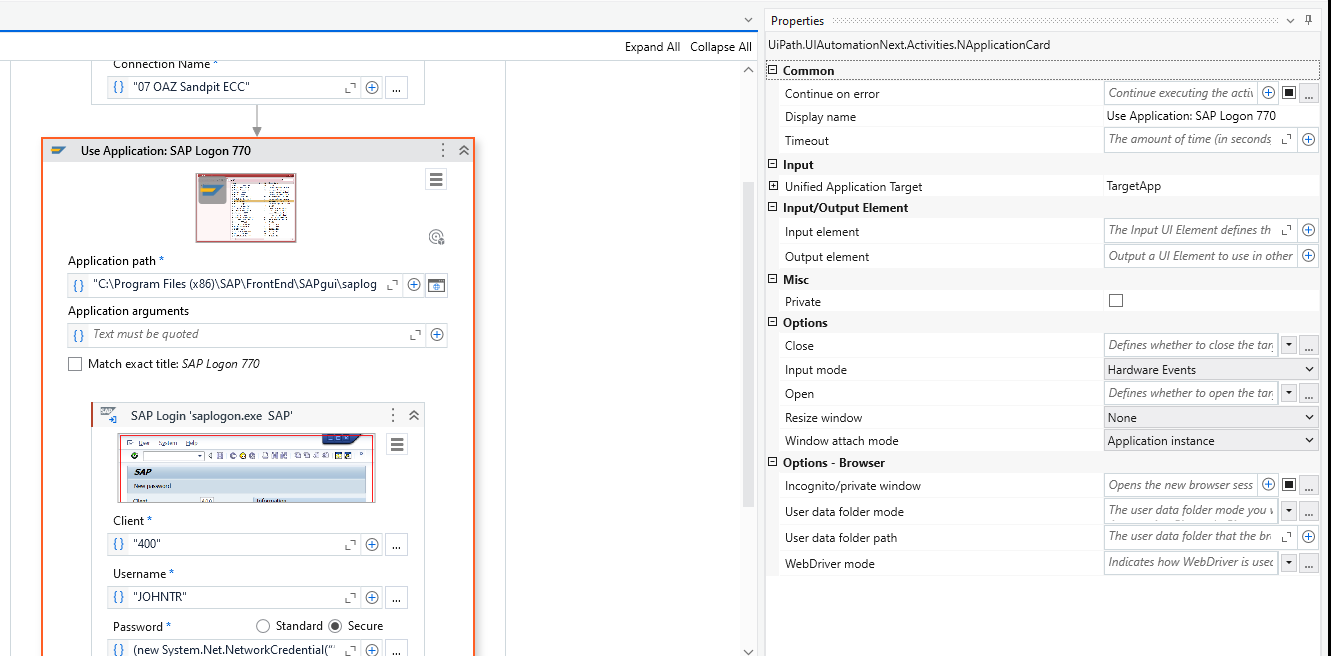Toggle Match exact title checkbox
Viewport: 1331px width, 656px height.
[x=75, y=364]
